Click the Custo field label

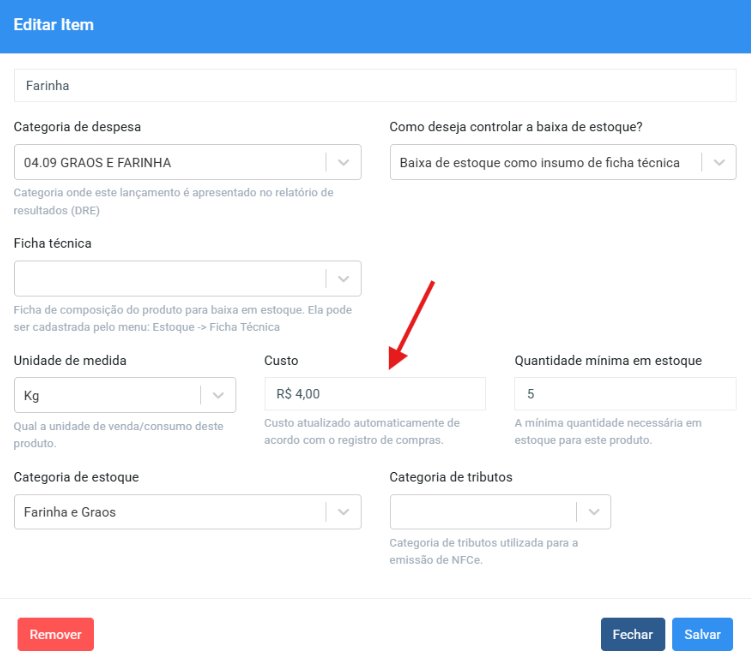281,360
